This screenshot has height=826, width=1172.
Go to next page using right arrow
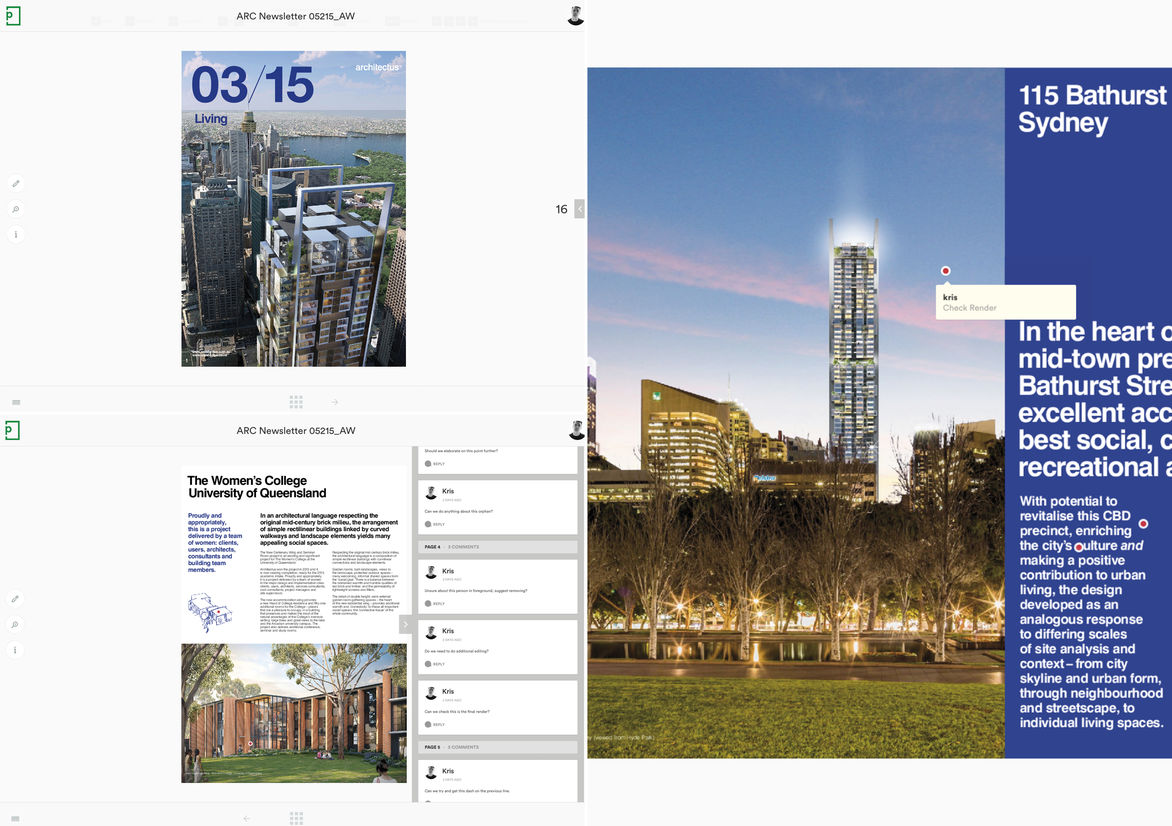(335, 402)
